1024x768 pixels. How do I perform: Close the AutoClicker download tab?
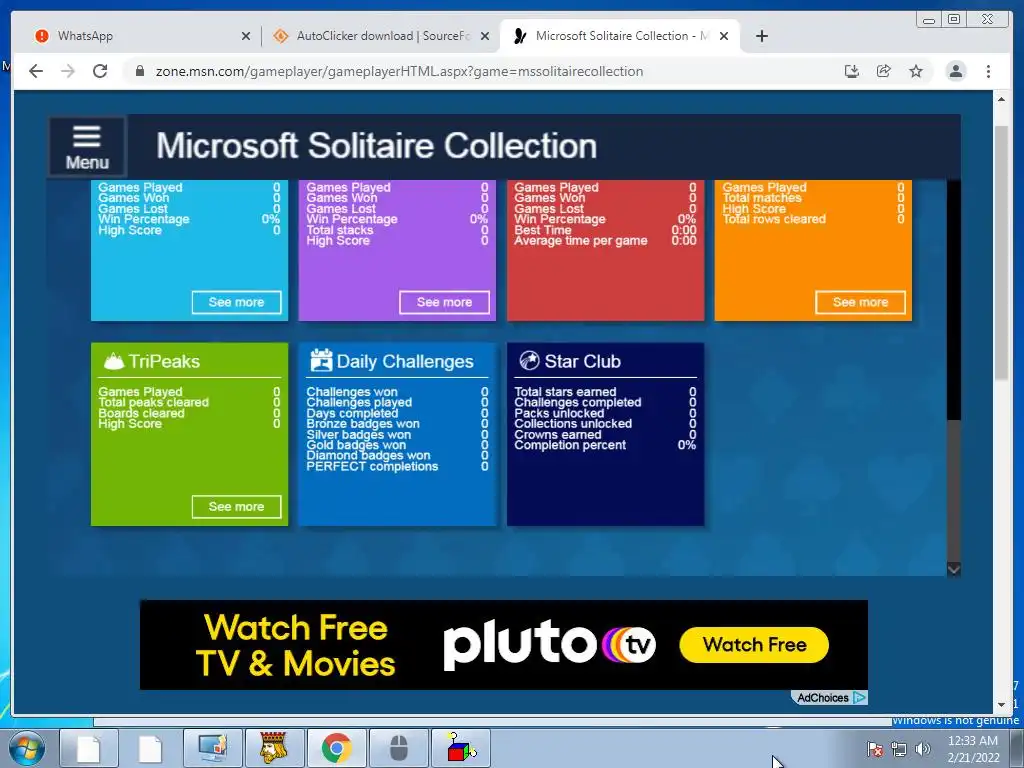click(x=485, y=36)
